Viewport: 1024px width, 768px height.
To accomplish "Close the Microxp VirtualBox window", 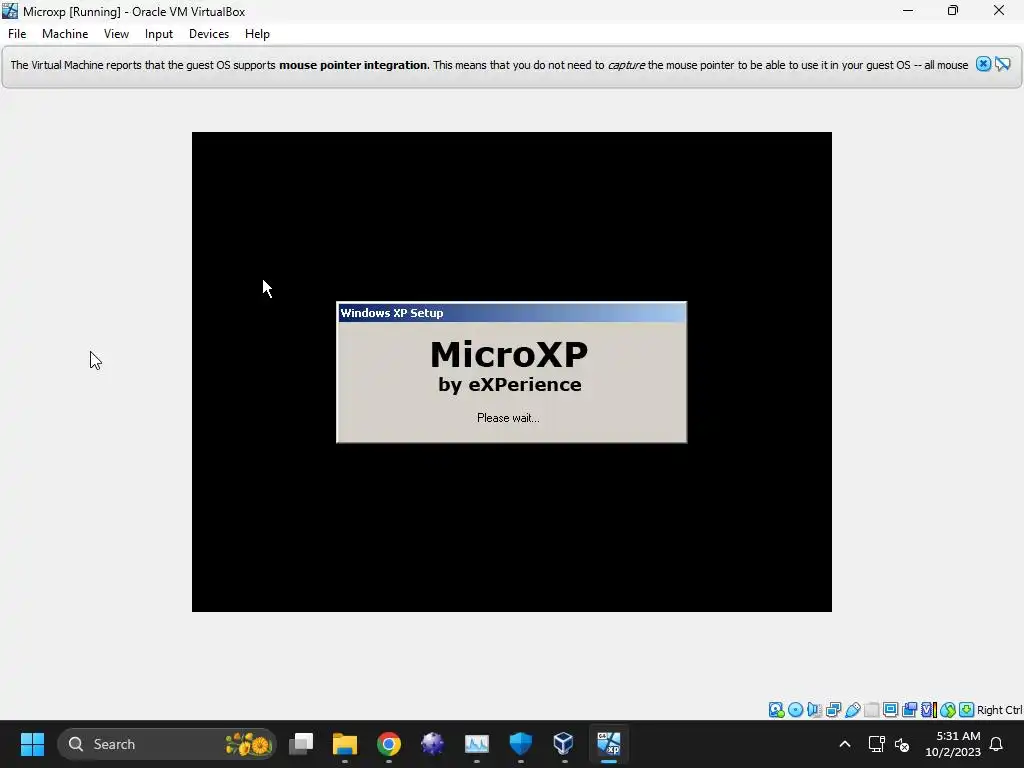I will [x=999, y=11].
